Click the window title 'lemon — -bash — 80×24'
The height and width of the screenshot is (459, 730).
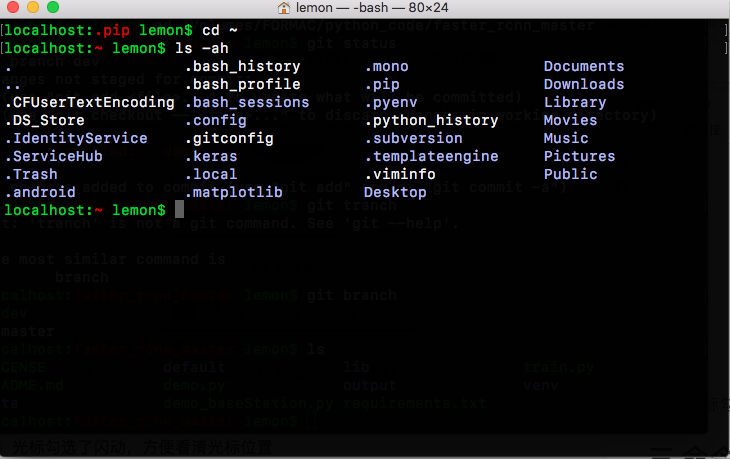click(x=372, y=7)
